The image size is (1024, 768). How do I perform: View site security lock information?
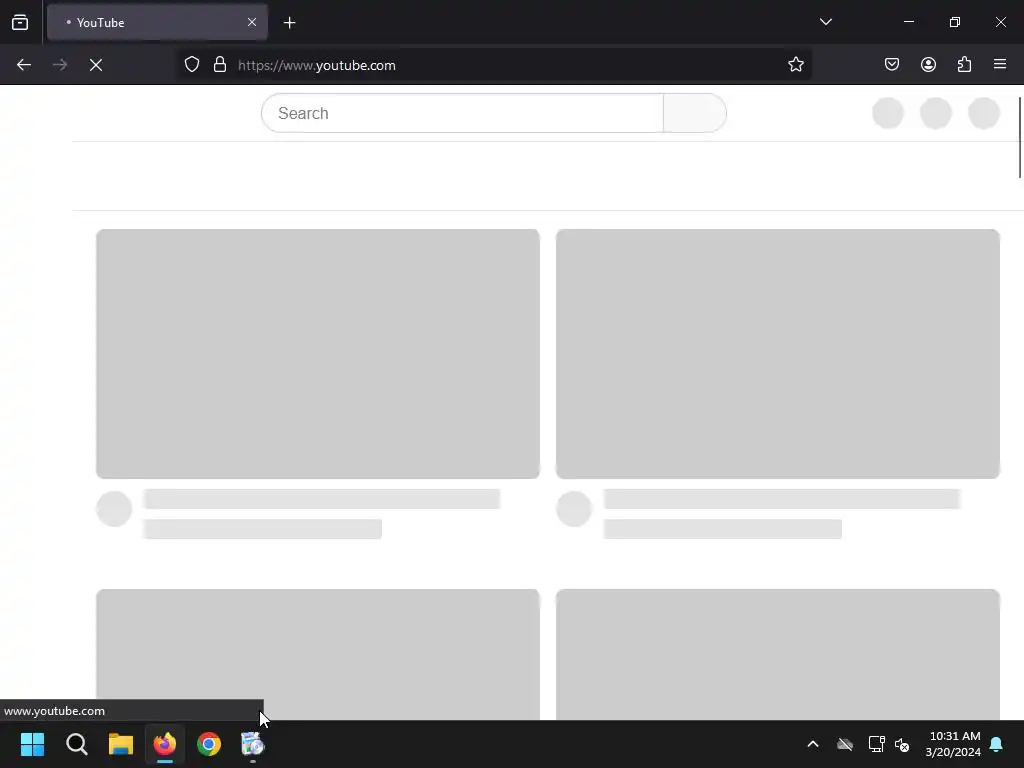pos(220,65)
